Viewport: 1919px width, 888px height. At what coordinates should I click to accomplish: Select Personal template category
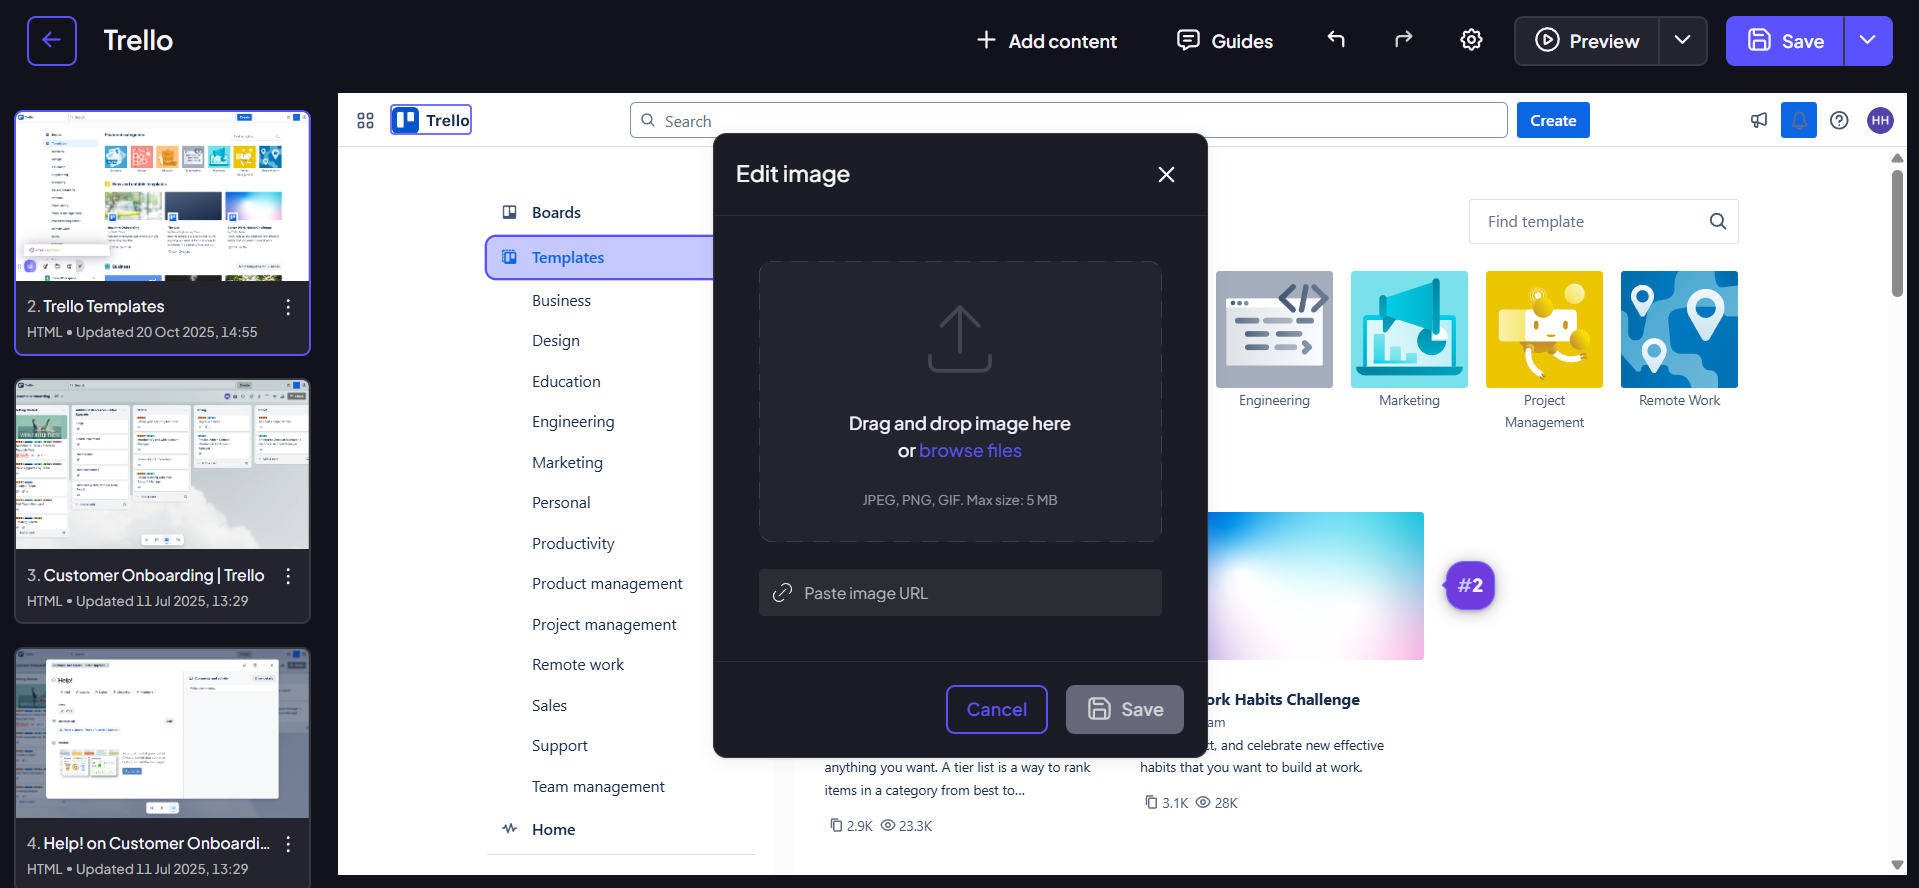point(561,502)
